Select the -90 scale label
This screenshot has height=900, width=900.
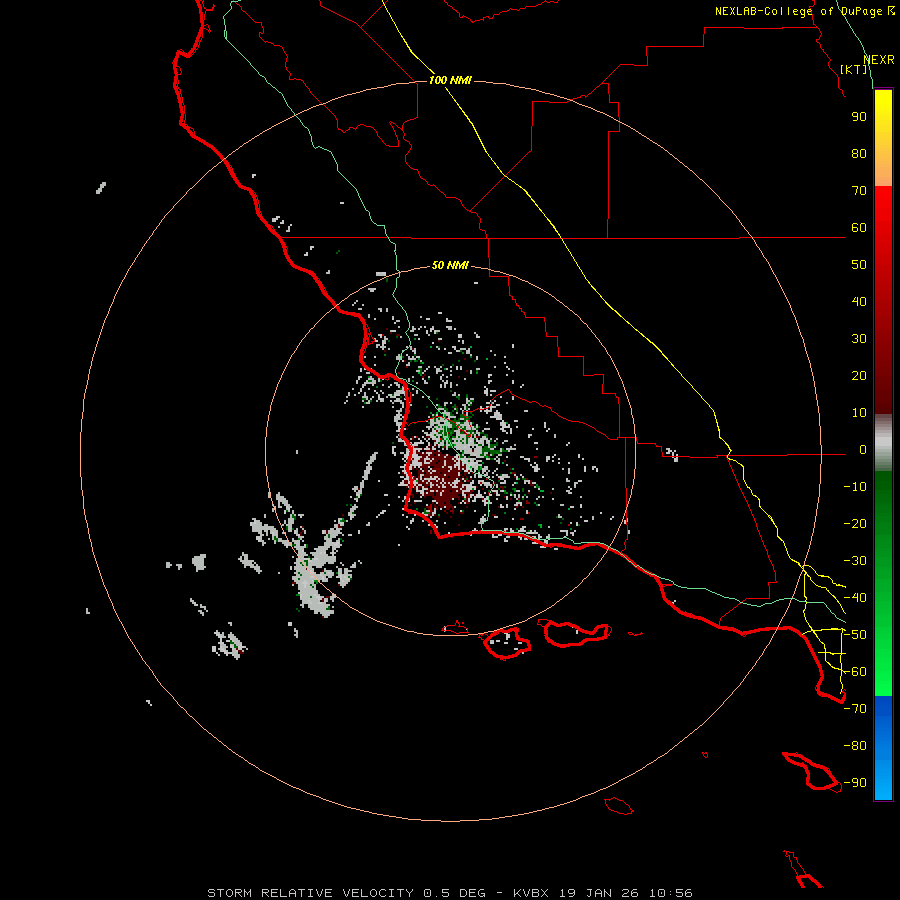pos(855,783)
